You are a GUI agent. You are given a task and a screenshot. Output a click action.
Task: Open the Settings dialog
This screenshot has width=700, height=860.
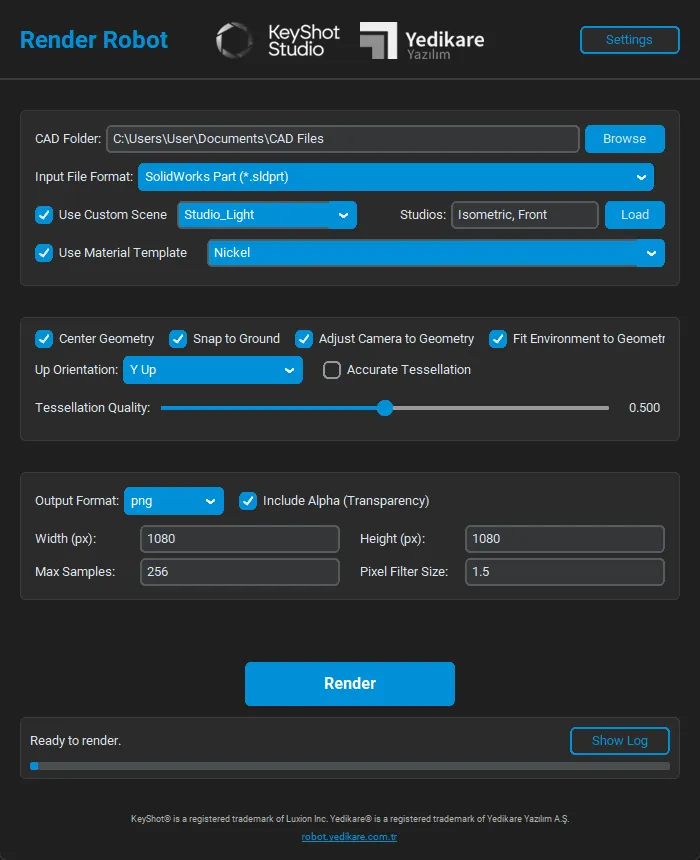tap(629, 40)
